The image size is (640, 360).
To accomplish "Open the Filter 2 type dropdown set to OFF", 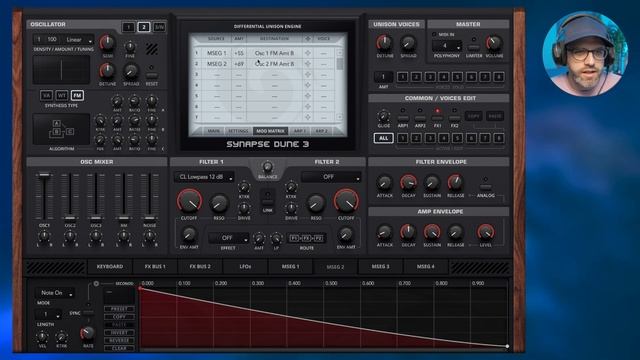I will [331, 177].
